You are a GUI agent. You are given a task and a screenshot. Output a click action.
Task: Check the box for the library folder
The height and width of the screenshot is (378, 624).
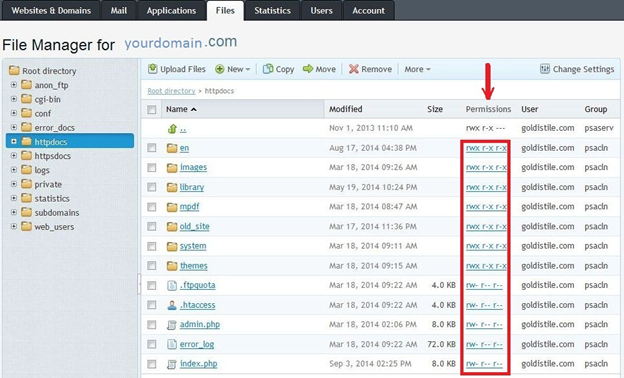pos(152,187)
